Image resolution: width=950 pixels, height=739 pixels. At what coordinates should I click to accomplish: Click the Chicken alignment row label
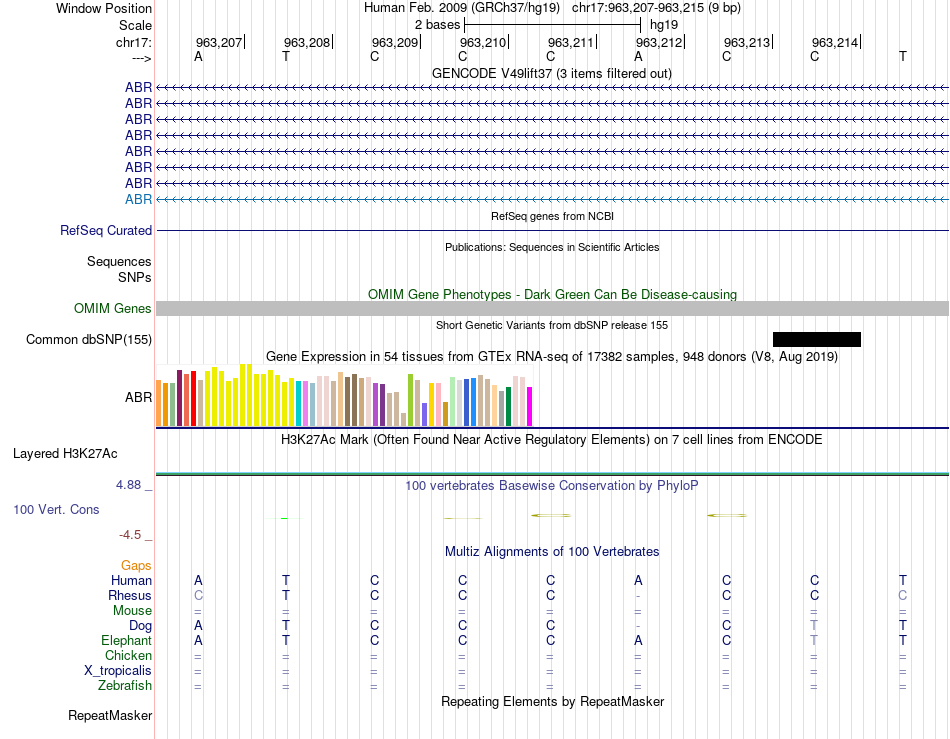coord(128,655)
